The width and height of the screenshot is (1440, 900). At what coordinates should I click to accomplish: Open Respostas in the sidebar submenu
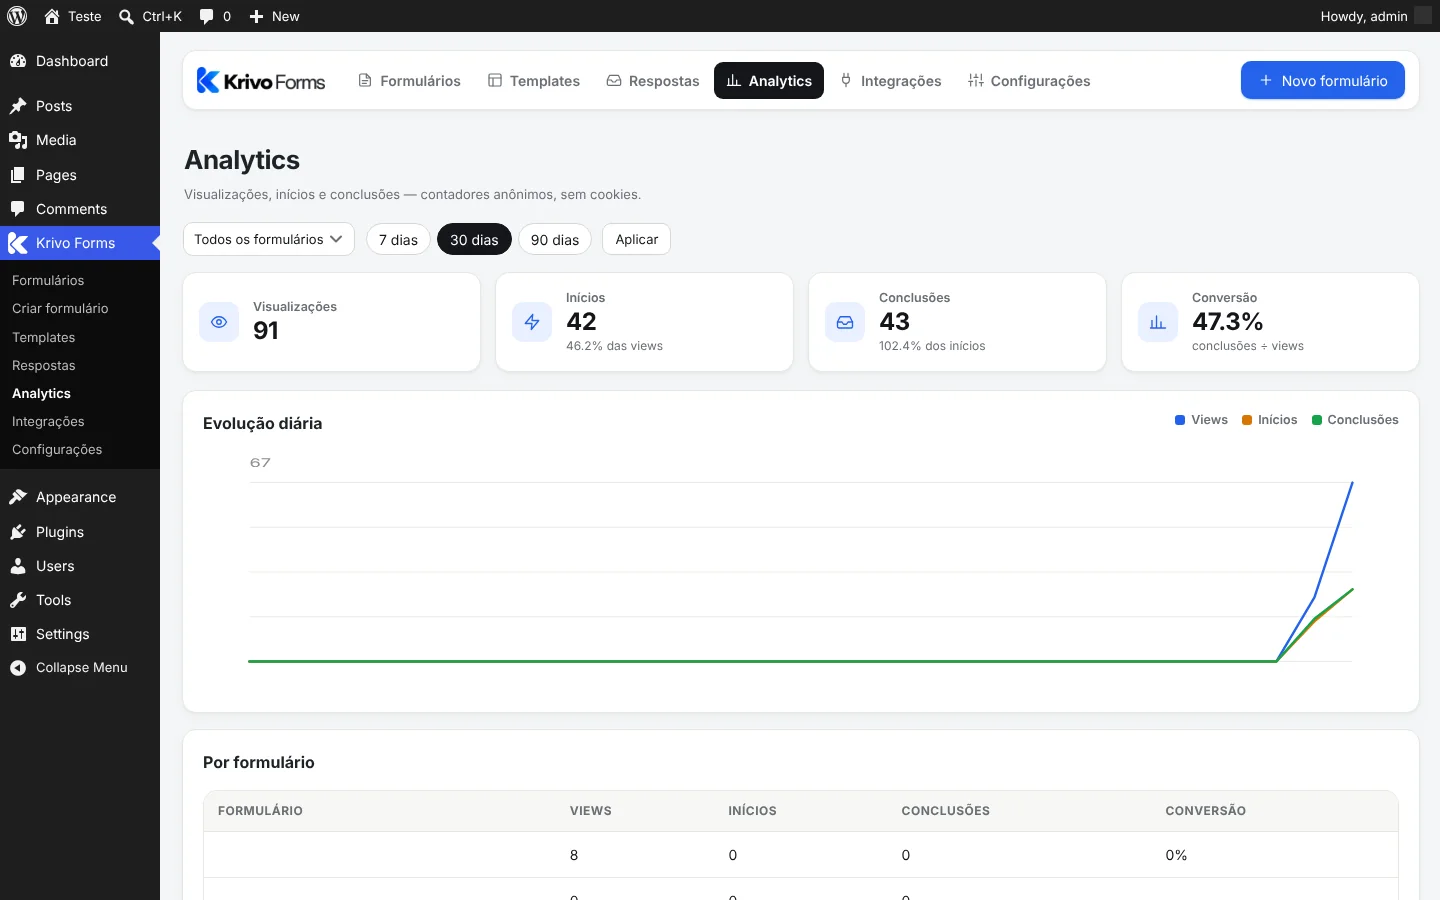pyautogui.click(x=80, y=366)
